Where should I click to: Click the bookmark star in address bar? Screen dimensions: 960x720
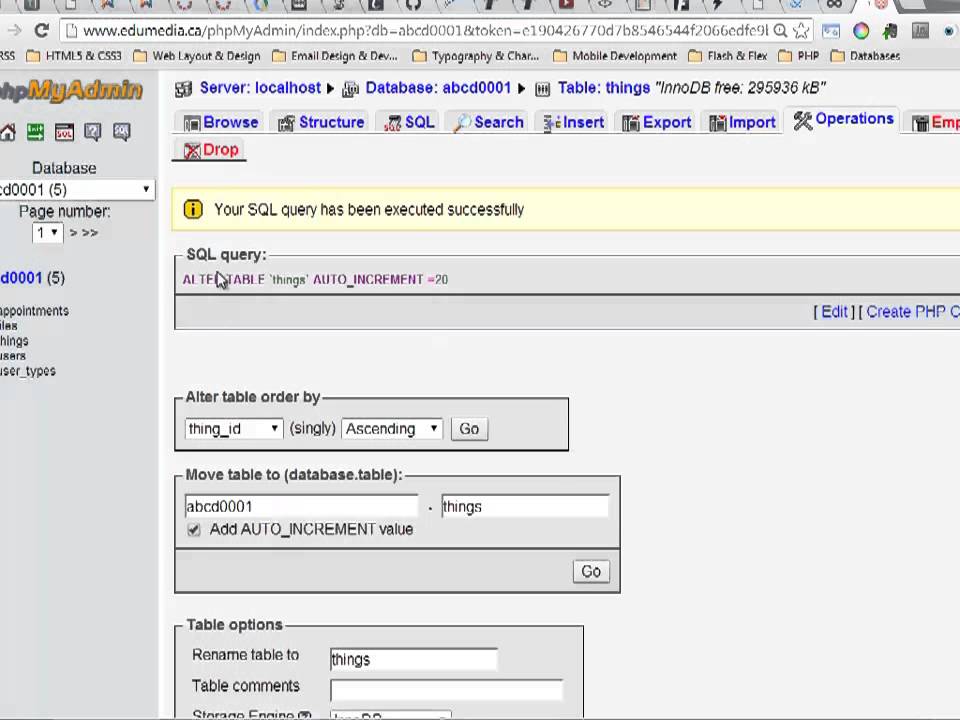pos(801,30)
